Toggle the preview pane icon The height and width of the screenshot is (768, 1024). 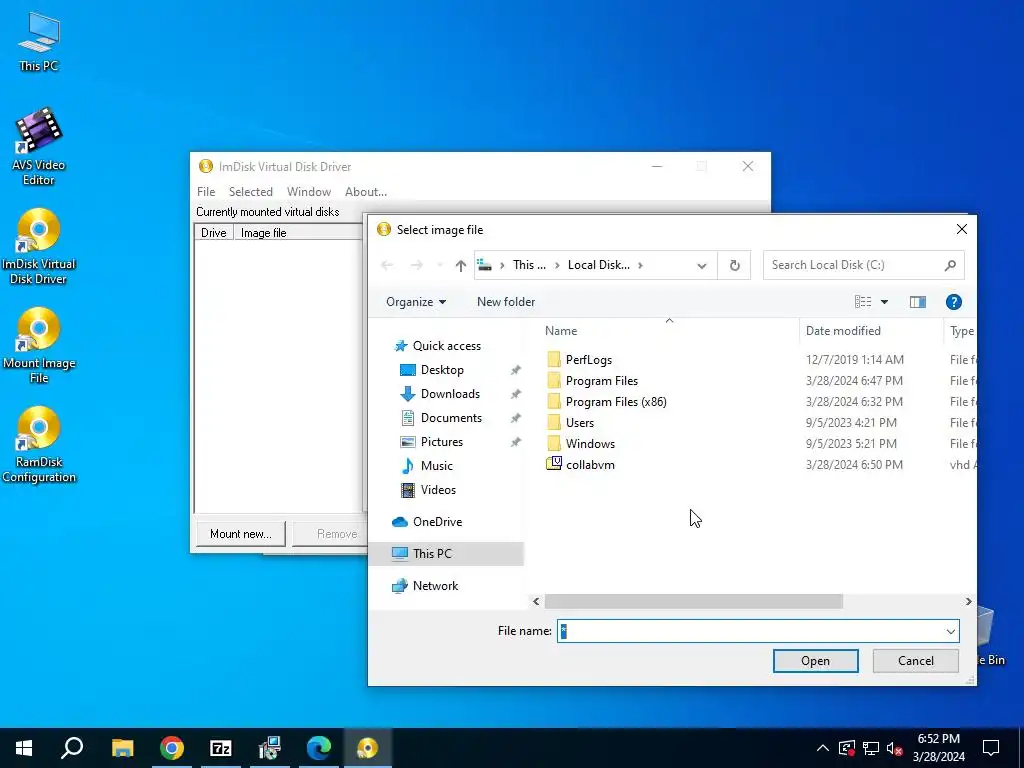coord(918,302)
